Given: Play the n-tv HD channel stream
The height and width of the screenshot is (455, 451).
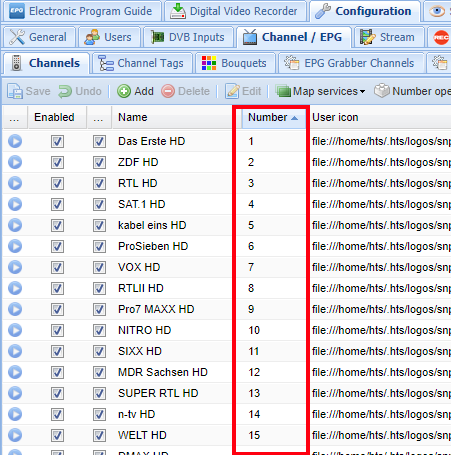Looking at the screenshot, I should point(15,414).
